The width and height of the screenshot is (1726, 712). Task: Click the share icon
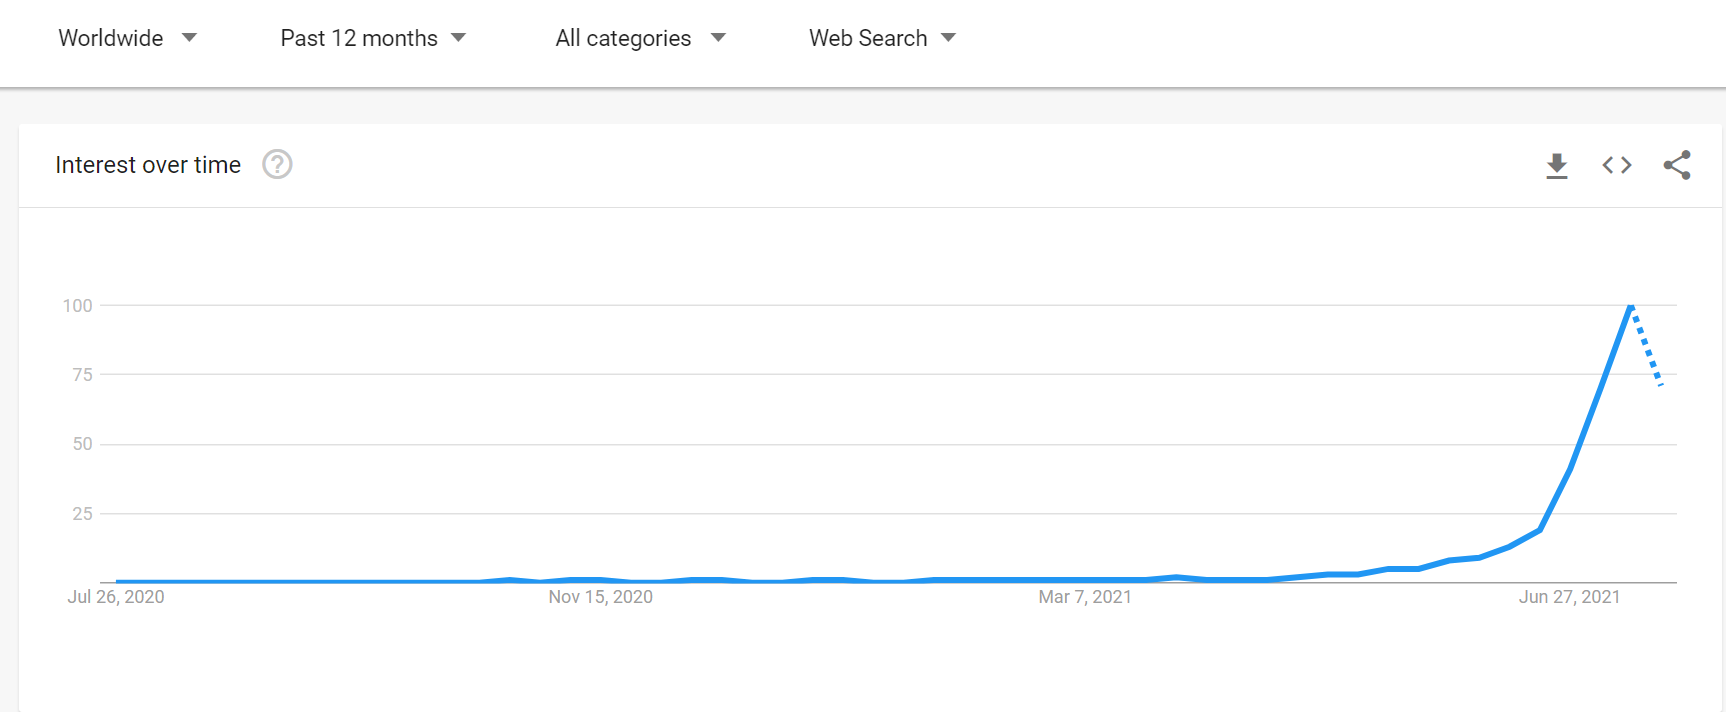1677,165
